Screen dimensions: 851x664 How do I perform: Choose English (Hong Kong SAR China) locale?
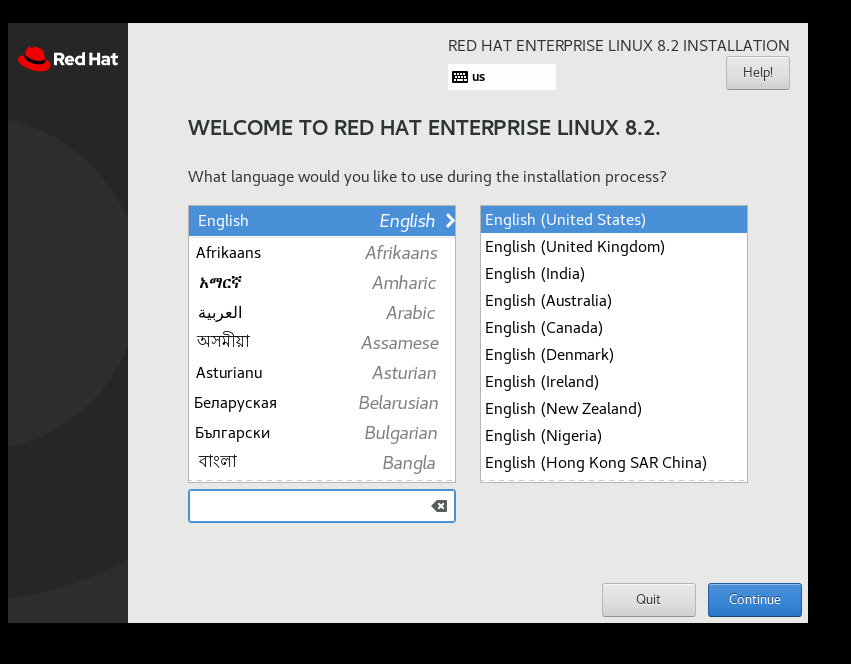[x=614, y=463]
